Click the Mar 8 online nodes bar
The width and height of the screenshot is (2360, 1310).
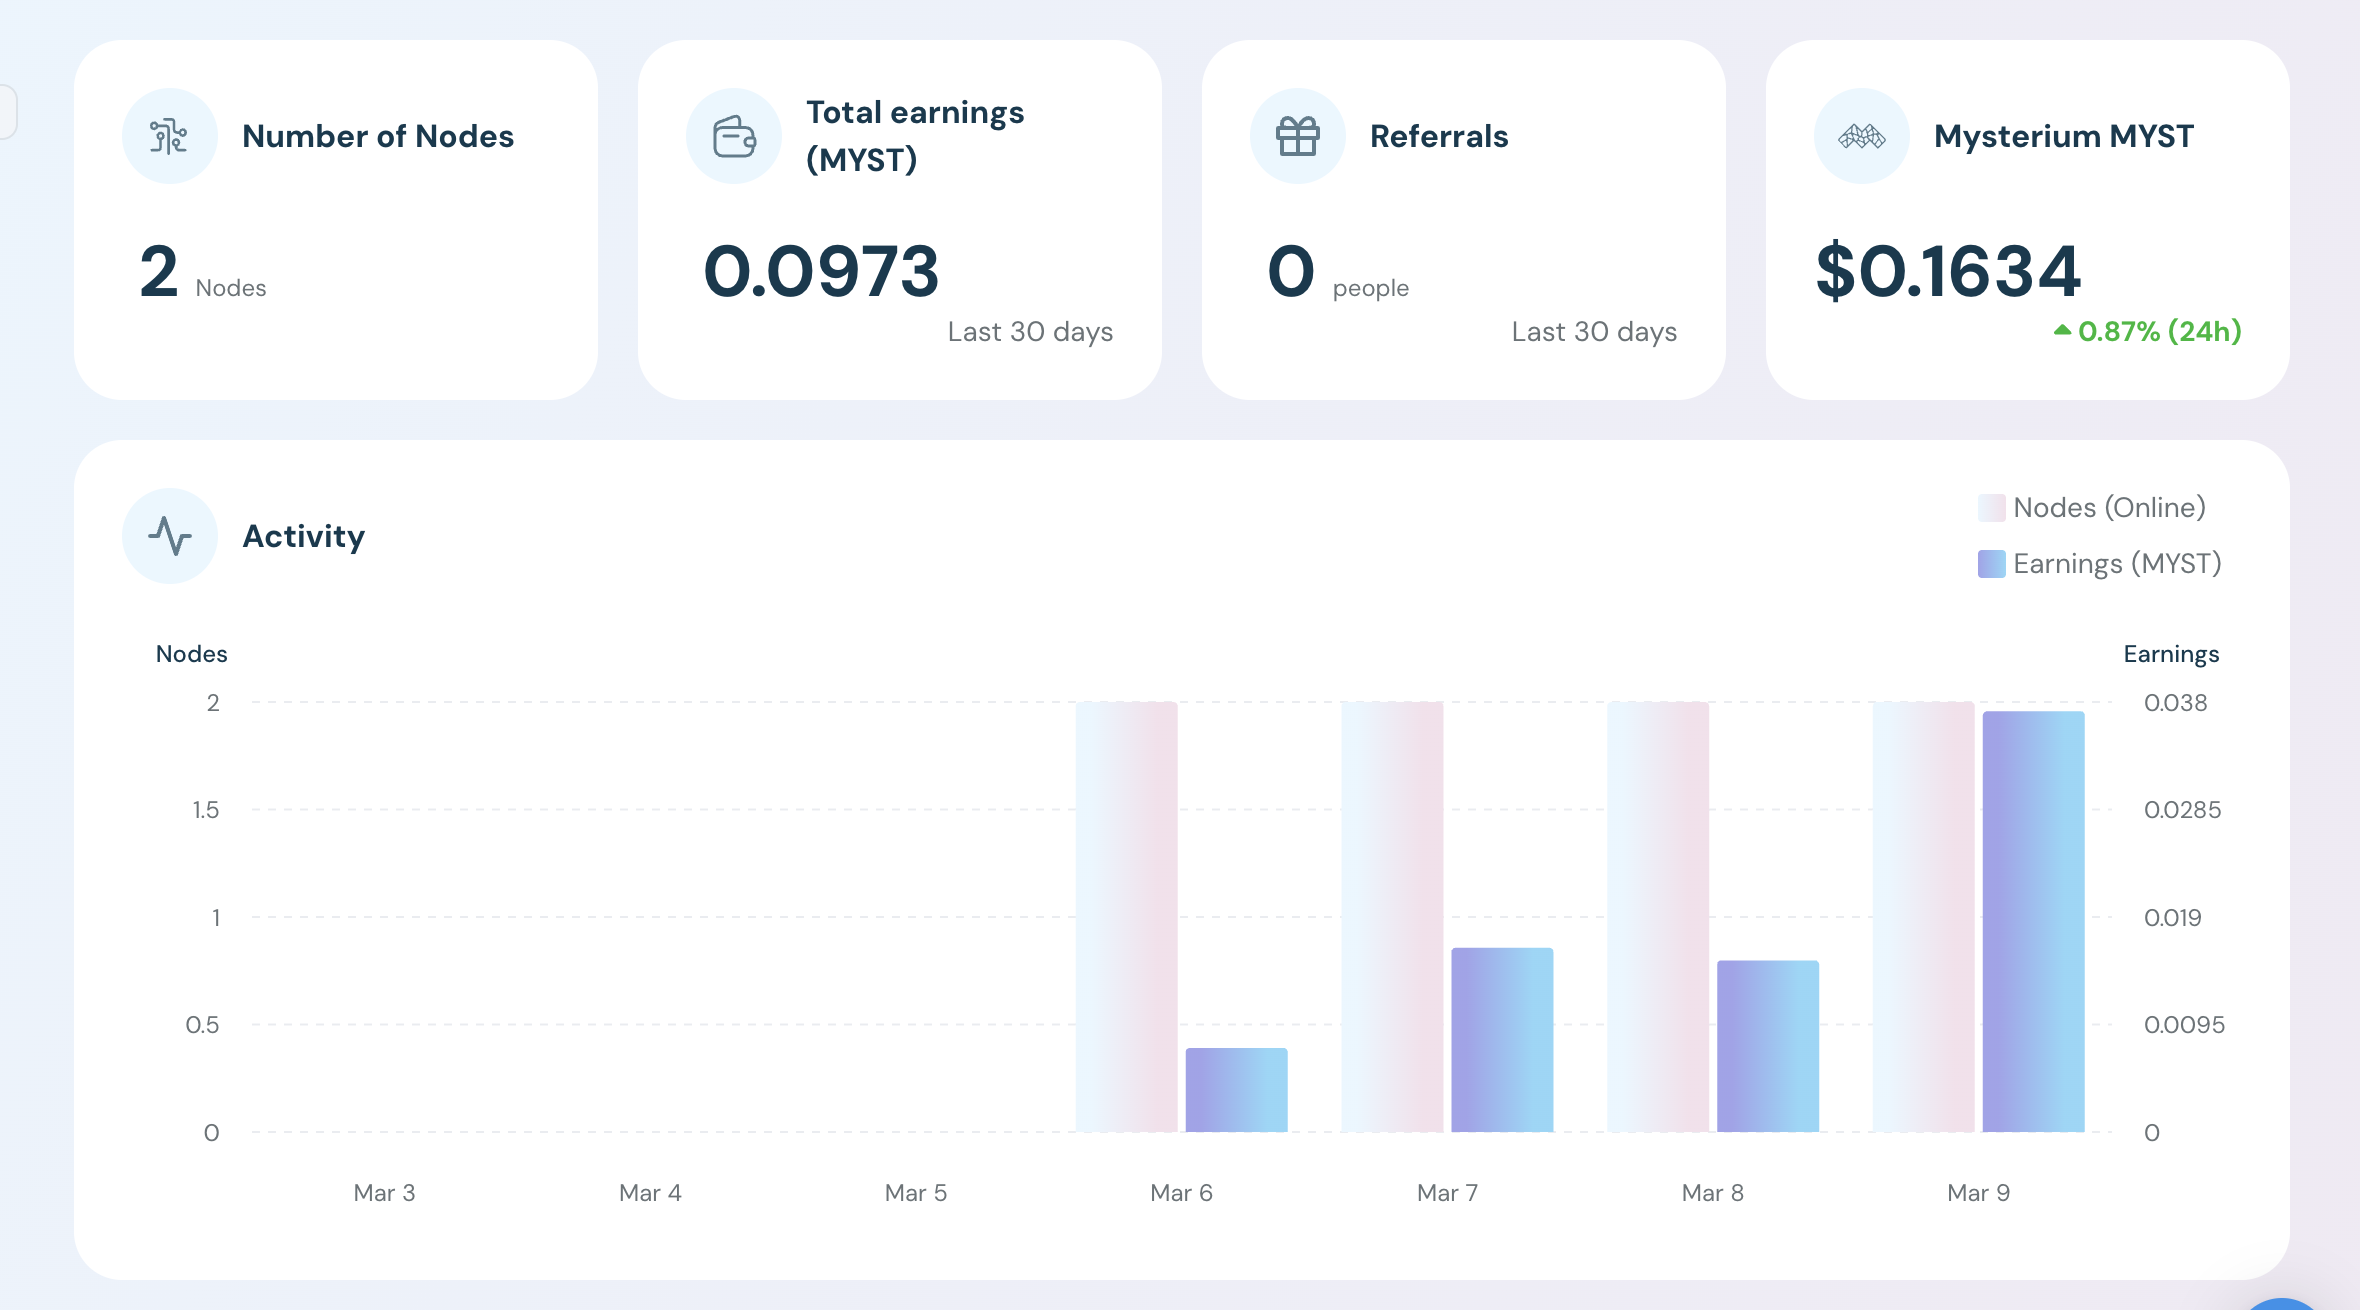click(x=1658, y=916)
